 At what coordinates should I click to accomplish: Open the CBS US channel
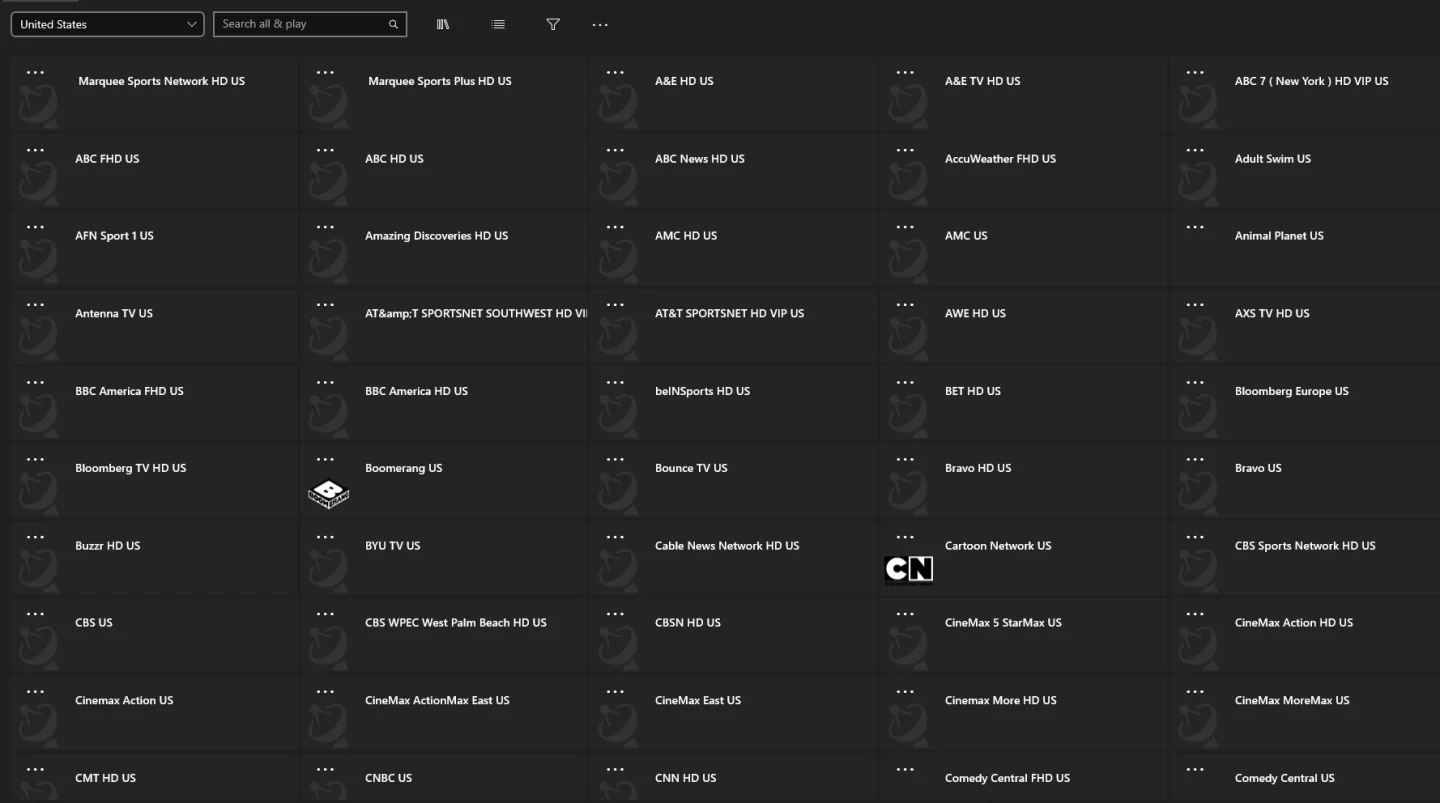[94, 623]
